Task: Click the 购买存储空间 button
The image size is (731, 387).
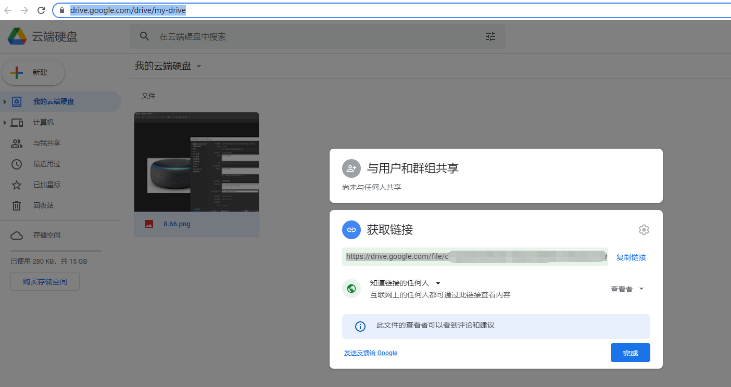Action: [x=45, y=282]
